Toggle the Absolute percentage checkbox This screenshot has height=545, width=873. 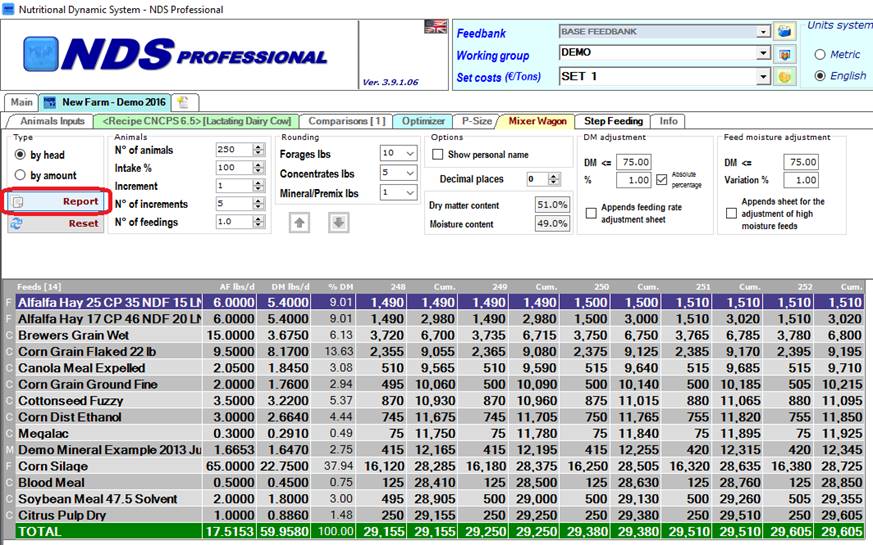coord(661,179)
